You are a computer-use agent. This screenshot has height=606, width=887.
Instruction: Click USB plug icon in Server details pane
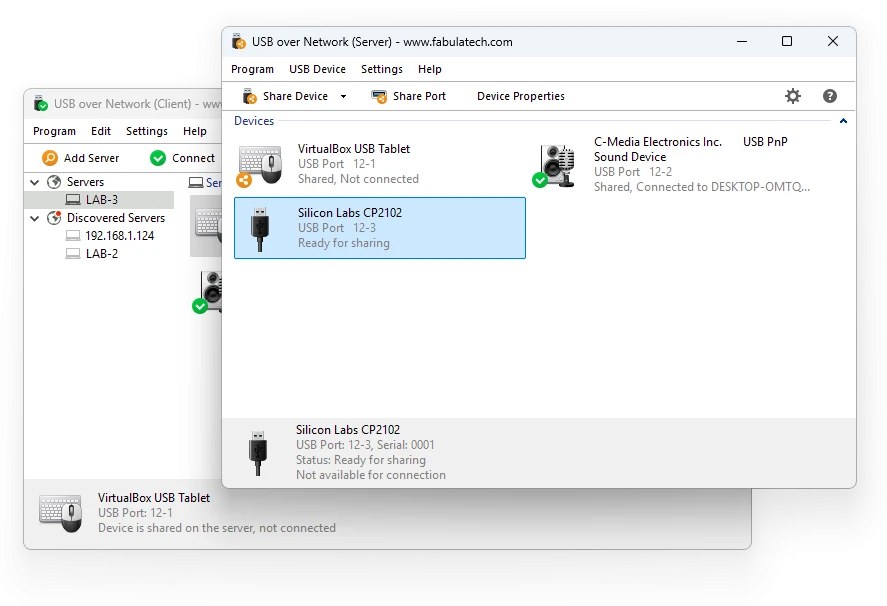pyautogui.click(x=258, y=453)
